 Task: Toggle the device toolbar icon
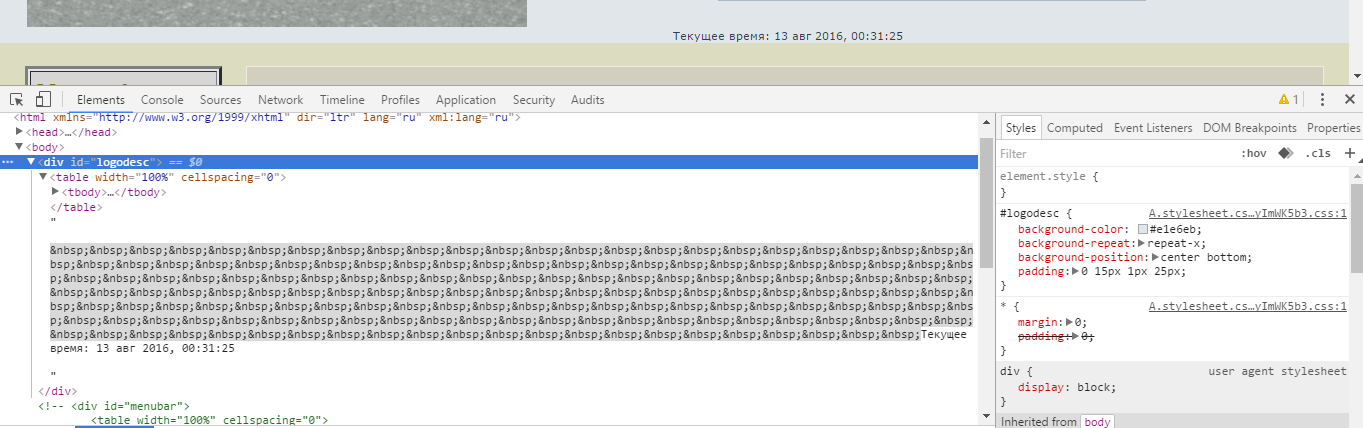pos(43,100)
